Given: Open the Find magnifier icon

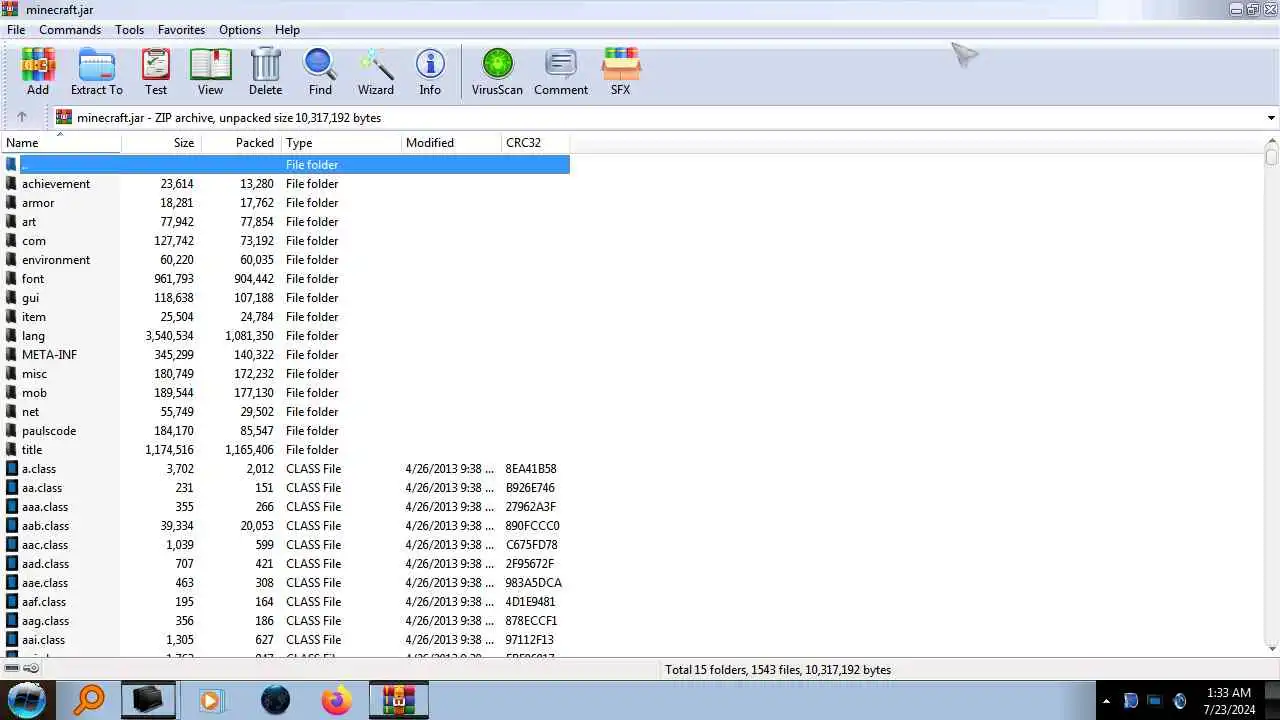Looking at the screenshot, I should coord(320,65).
